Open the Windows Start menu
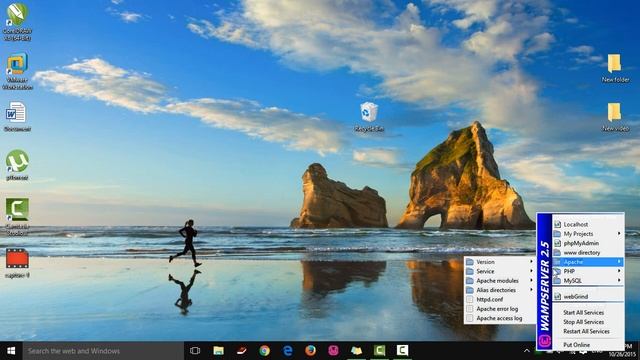The width and height of the screenshot is (640, 360). click(11, 351)
